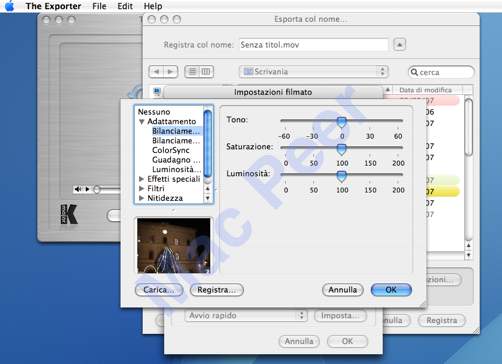Viewport: 502px width, 364px height.
Task: Expand the Nitidezza group
Action: (x=142, y=198)
